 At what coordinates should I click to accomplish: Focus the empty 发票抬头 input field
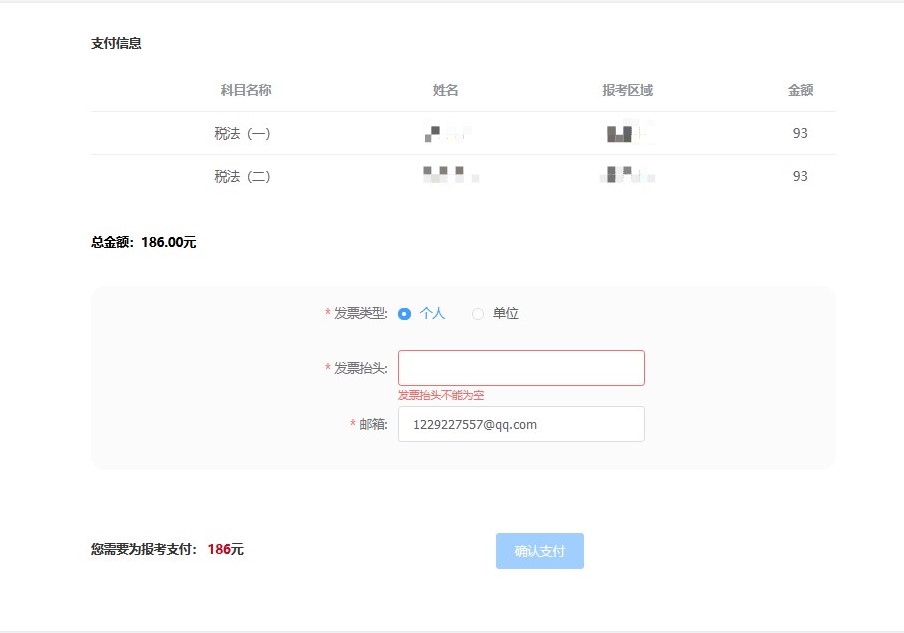click(x=521, y=368)
